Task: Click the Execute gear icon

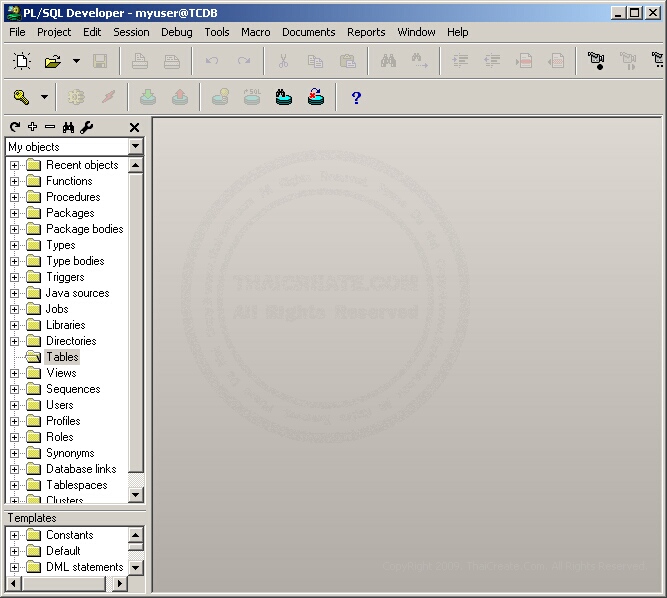Action: pos(76,97)
